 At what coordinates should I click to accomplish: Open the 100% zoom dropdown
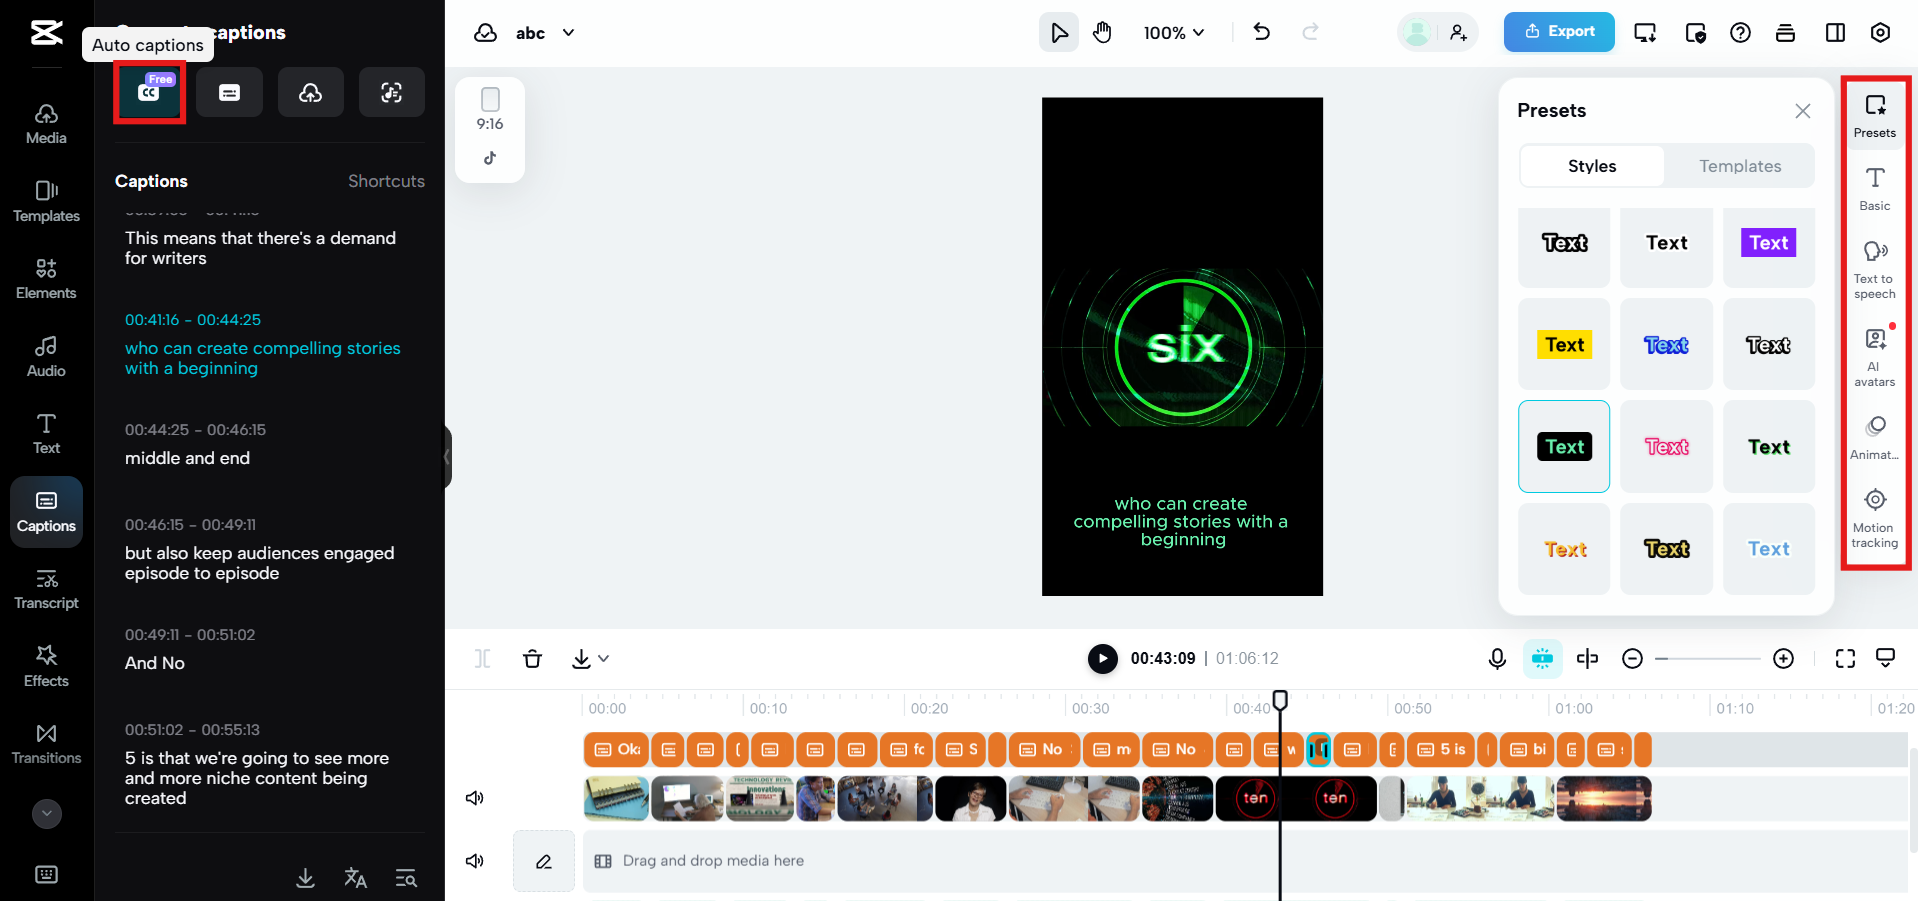coord(1174,33)
